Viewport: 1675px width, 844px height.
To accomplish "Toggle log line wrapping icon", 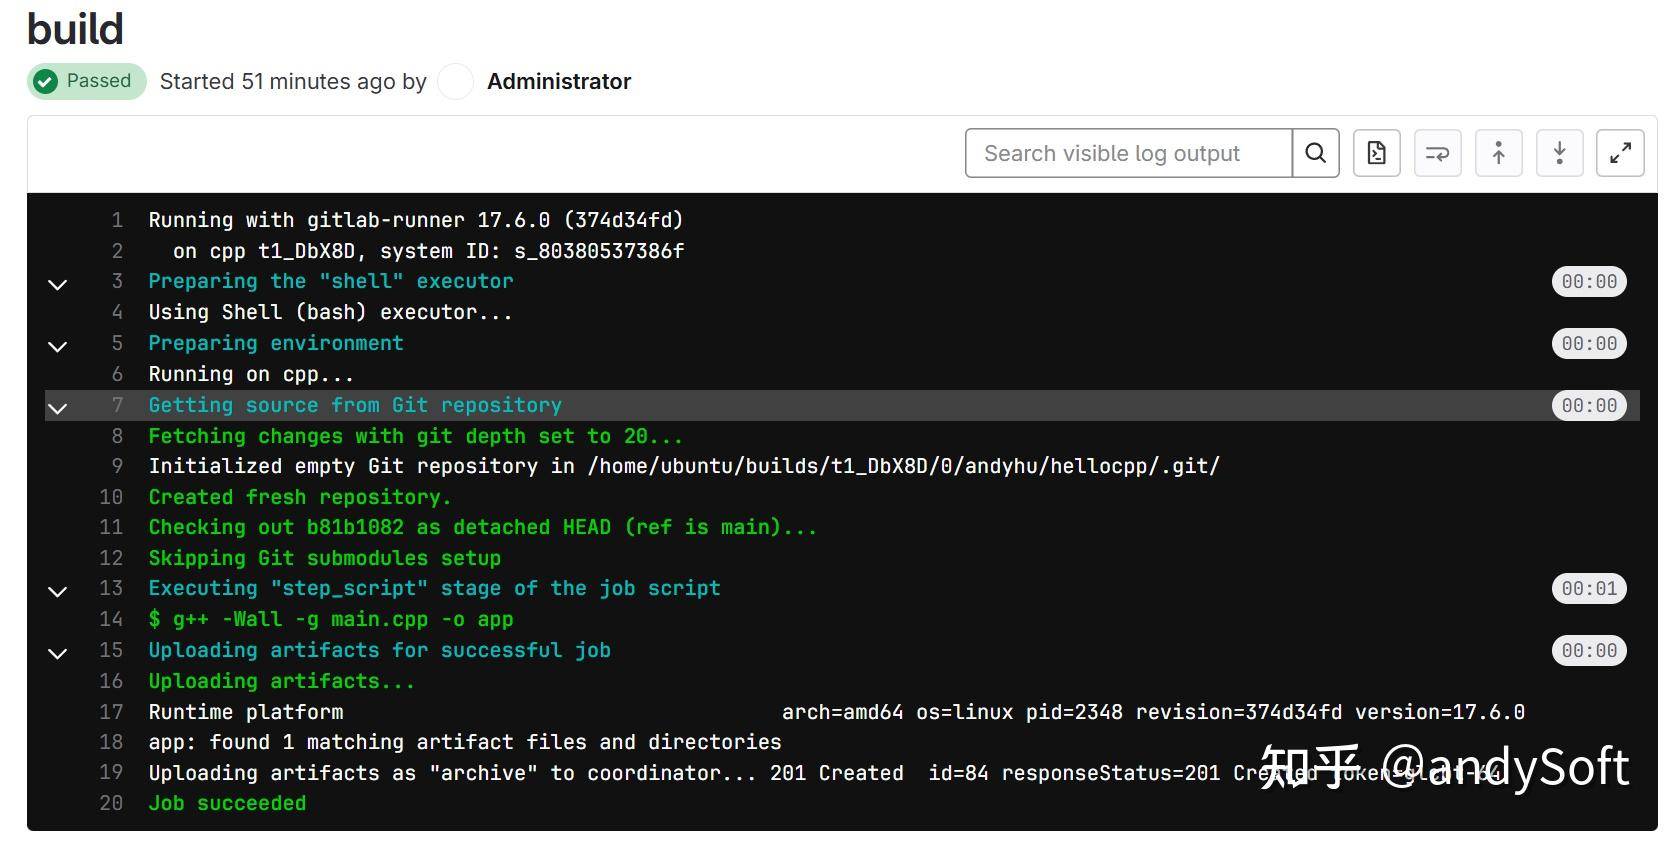I will (1438, 153).
